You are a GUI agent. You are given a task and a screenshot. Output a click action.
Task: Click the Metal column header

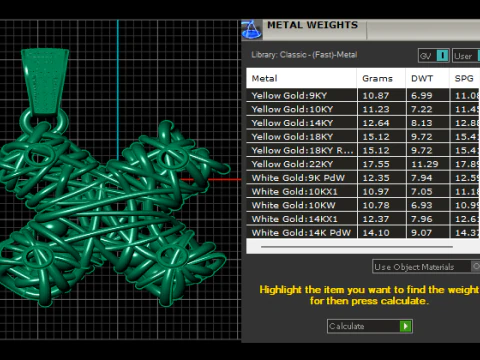301,78
